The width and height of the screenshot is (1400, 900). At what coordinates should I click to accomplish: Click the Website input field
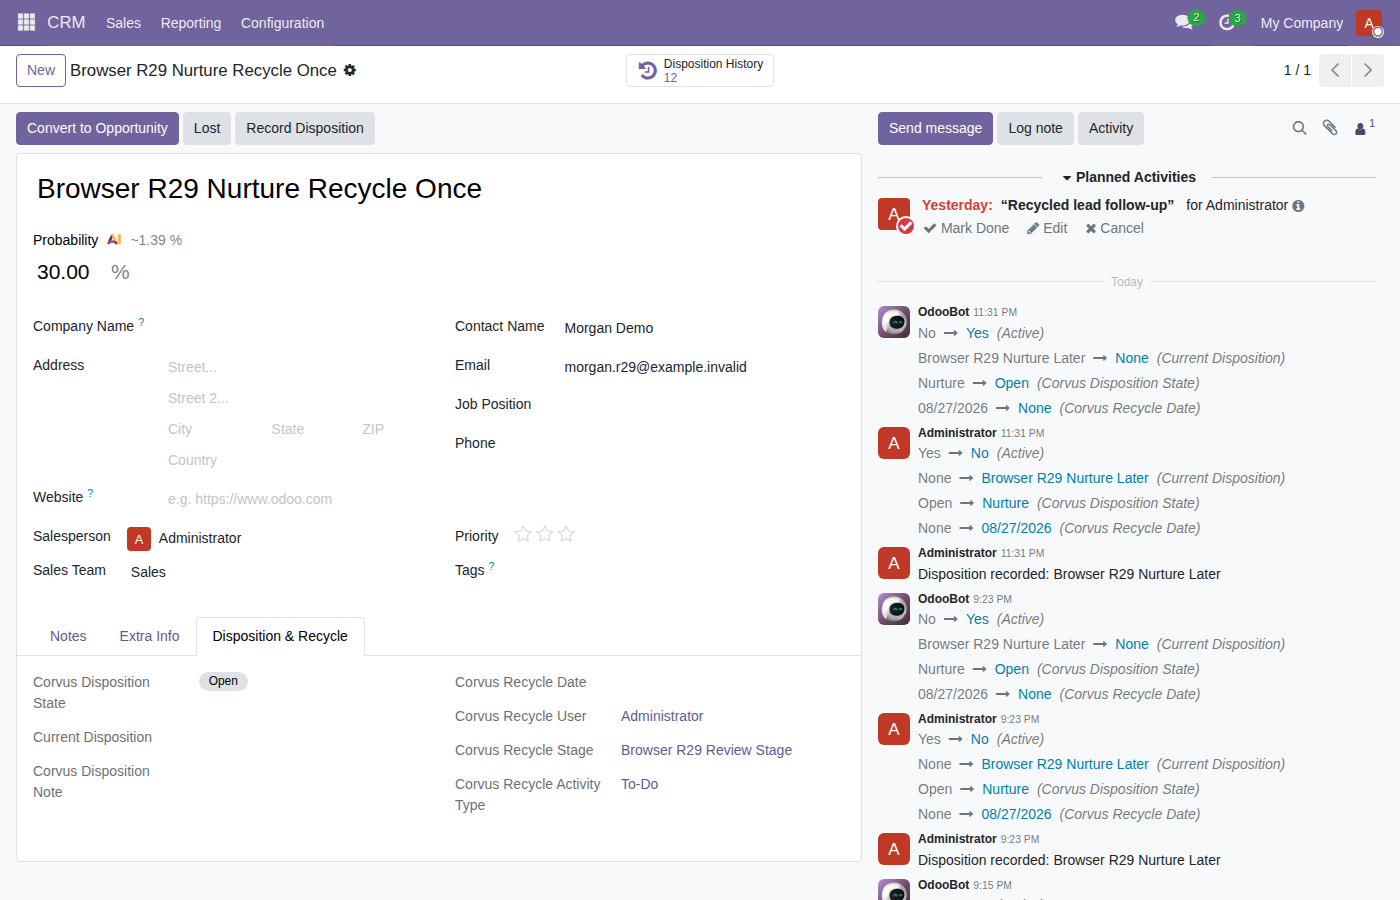point(296,499)
